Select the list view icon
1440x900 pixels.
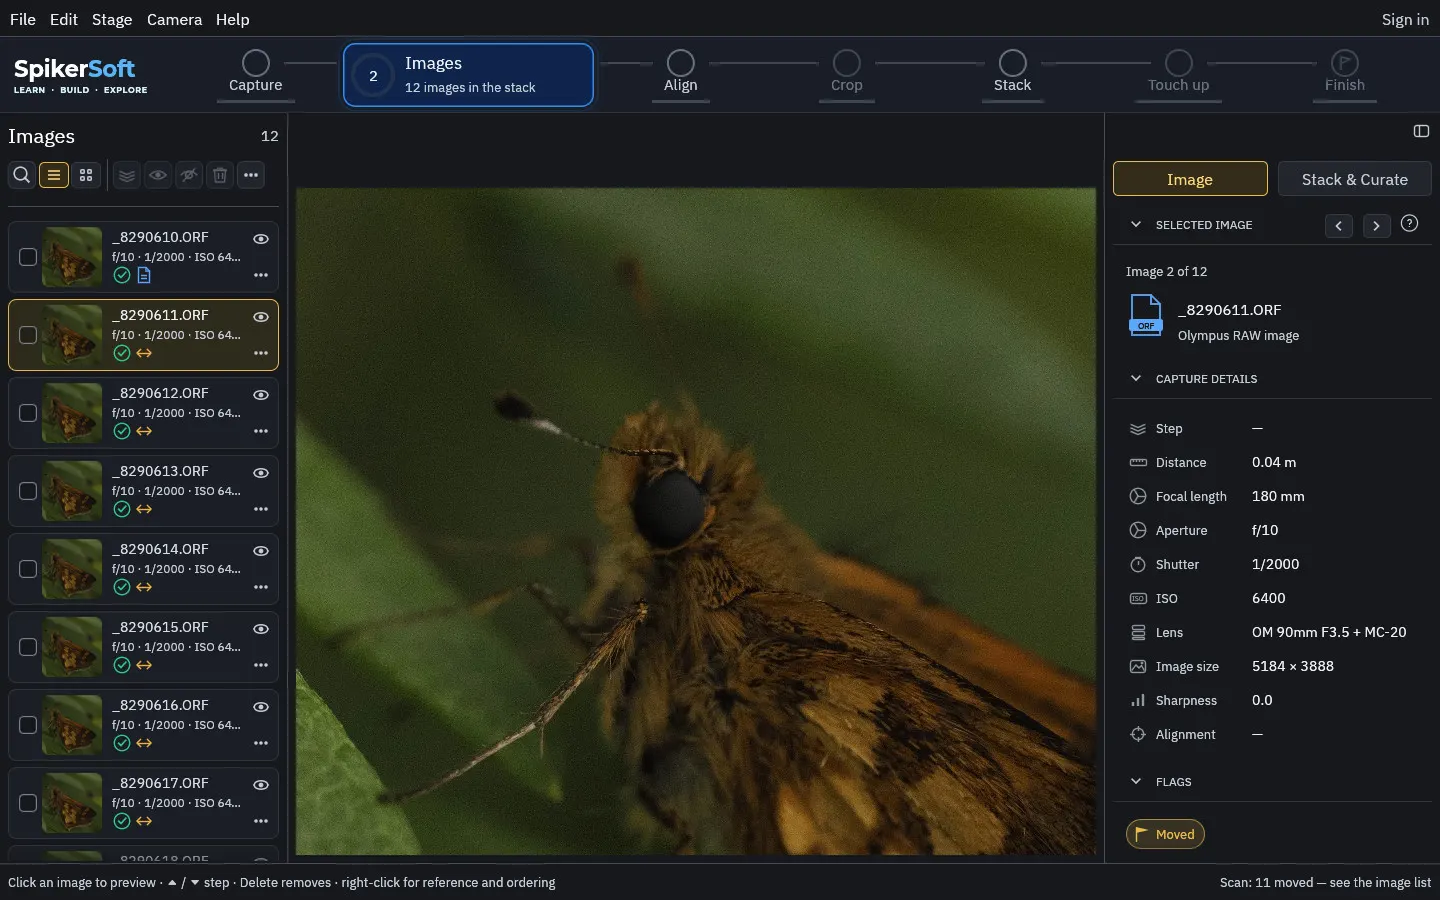click(54, 175)
